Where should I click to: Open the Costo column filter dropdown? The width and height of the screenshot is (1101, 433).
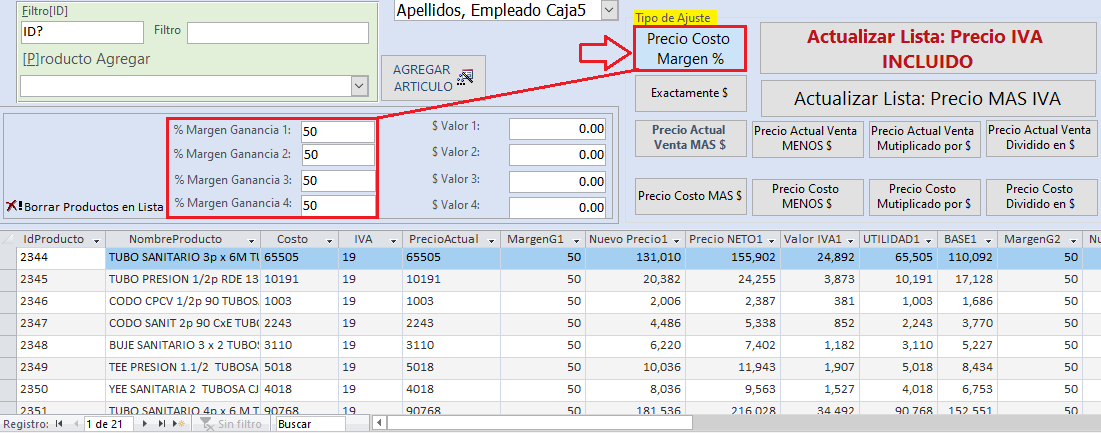tap(328, 240)
